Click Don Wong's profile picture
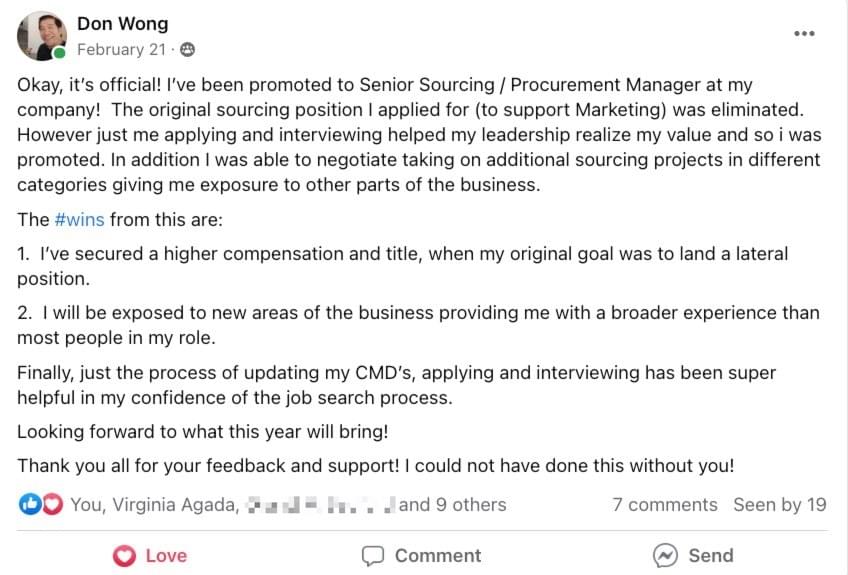This screenshot has height=575, width=848. [x=41, y=36]
